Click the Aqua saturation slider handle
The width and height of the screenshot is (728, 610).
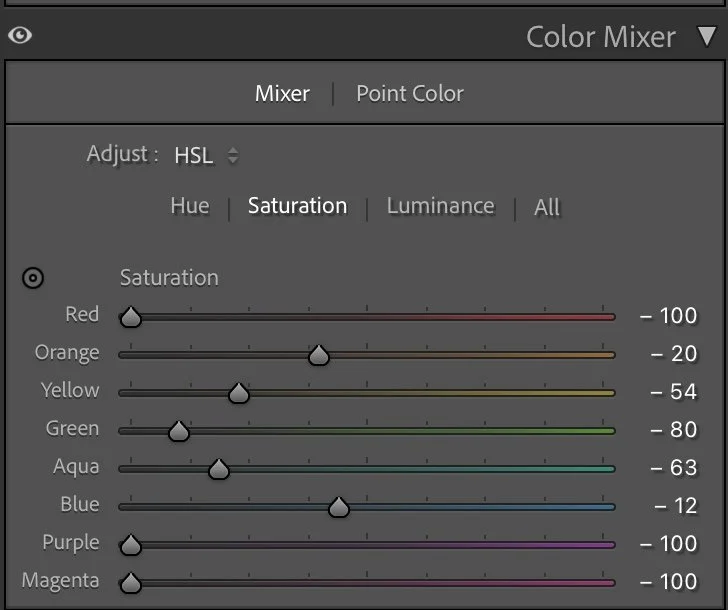219,469
